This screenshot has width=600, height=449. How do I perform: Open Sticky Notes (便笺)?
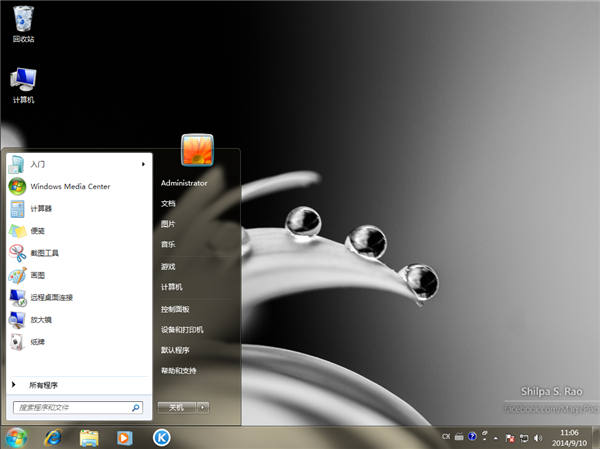coord(37,230)
